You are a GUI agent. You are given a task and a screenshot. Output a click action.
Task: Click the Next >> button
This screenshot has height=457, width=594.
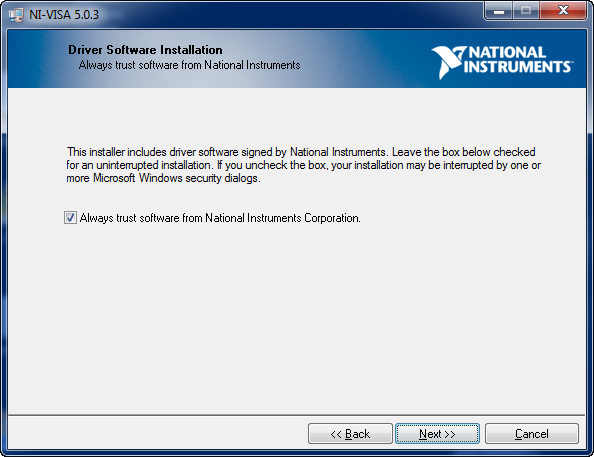tap(437, 434)
